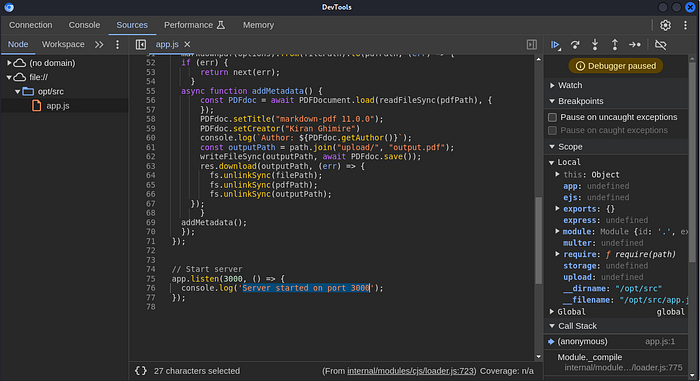Click the 'storage: undefined' scope entry
This screenshot has width=700, height=381.
tap(605, 266)
